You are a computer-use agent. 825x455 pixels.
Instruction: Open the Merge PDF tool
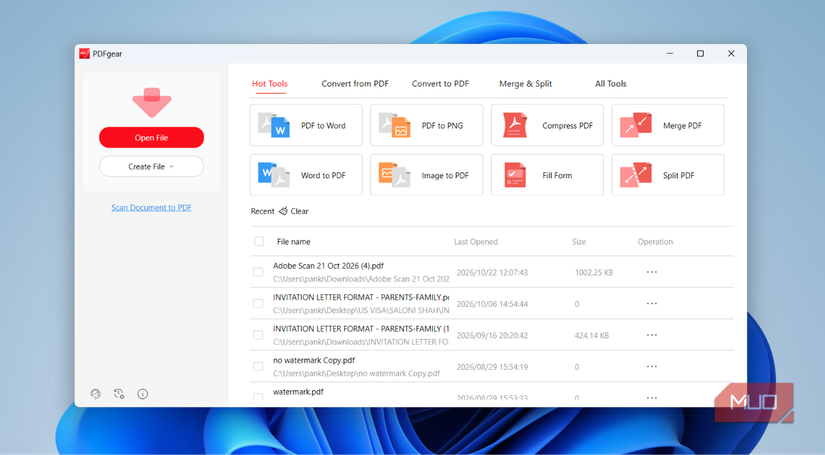668,125
